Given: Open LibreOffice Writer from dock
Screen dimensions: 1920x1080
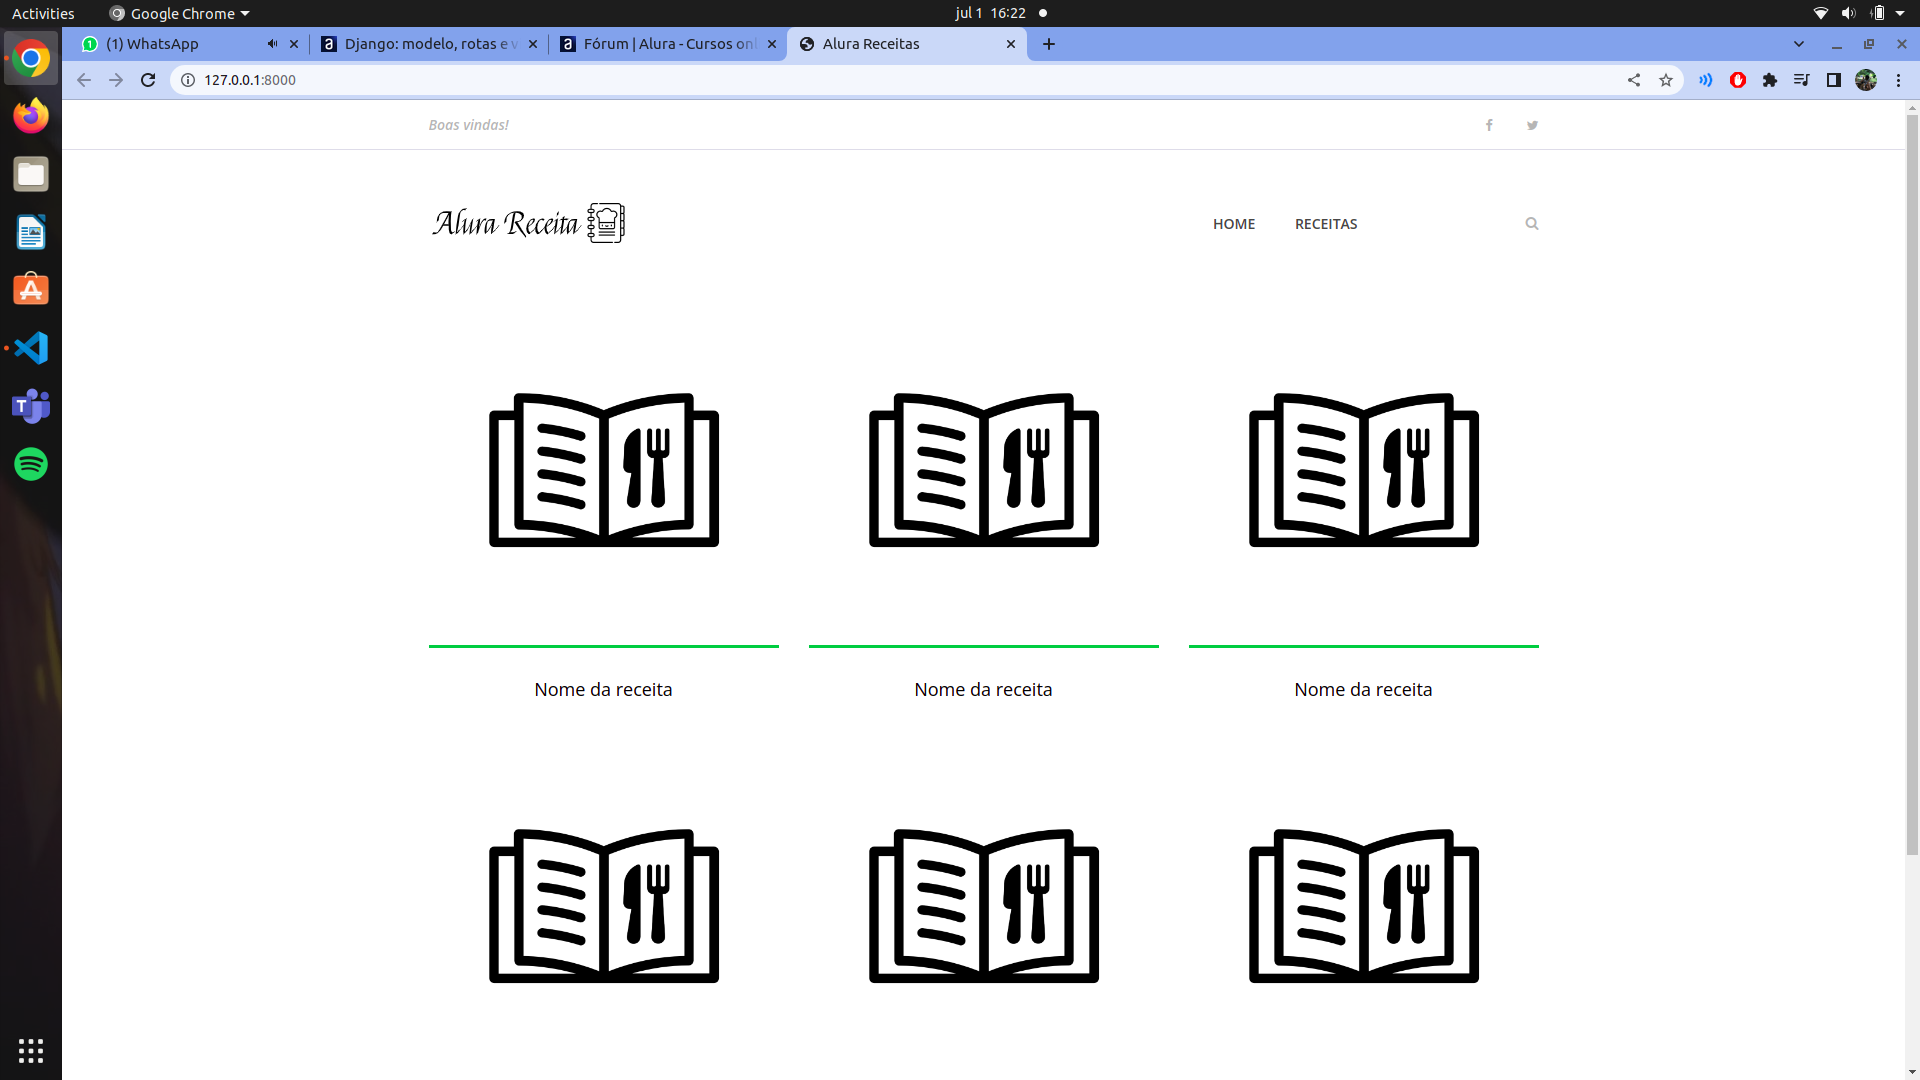Looking at the screenshot, I should click(x=31, y=232).
